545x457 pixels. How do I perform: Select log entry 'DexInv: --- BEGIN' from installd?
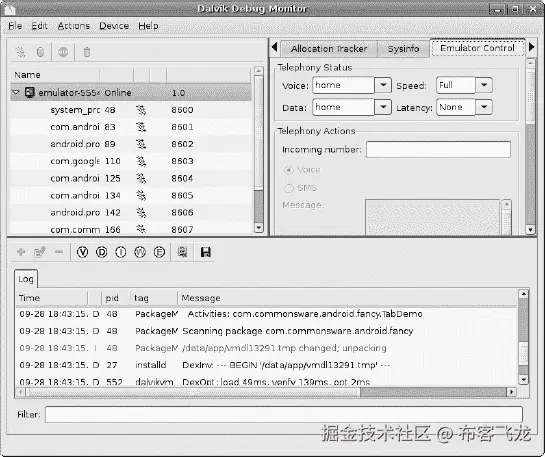(x=267, y=365)
